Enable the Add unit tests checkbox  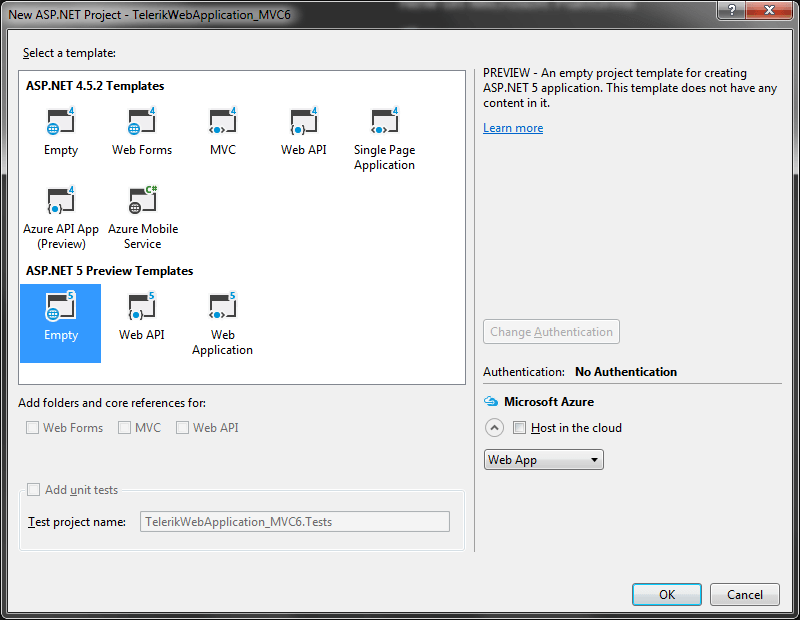34,490
